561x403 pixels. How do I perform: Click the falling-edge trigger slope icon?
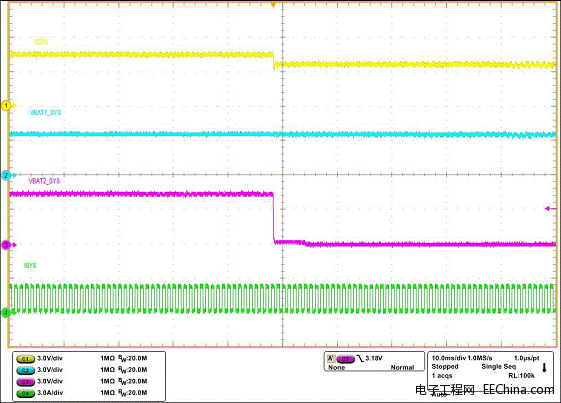point(360,358)
